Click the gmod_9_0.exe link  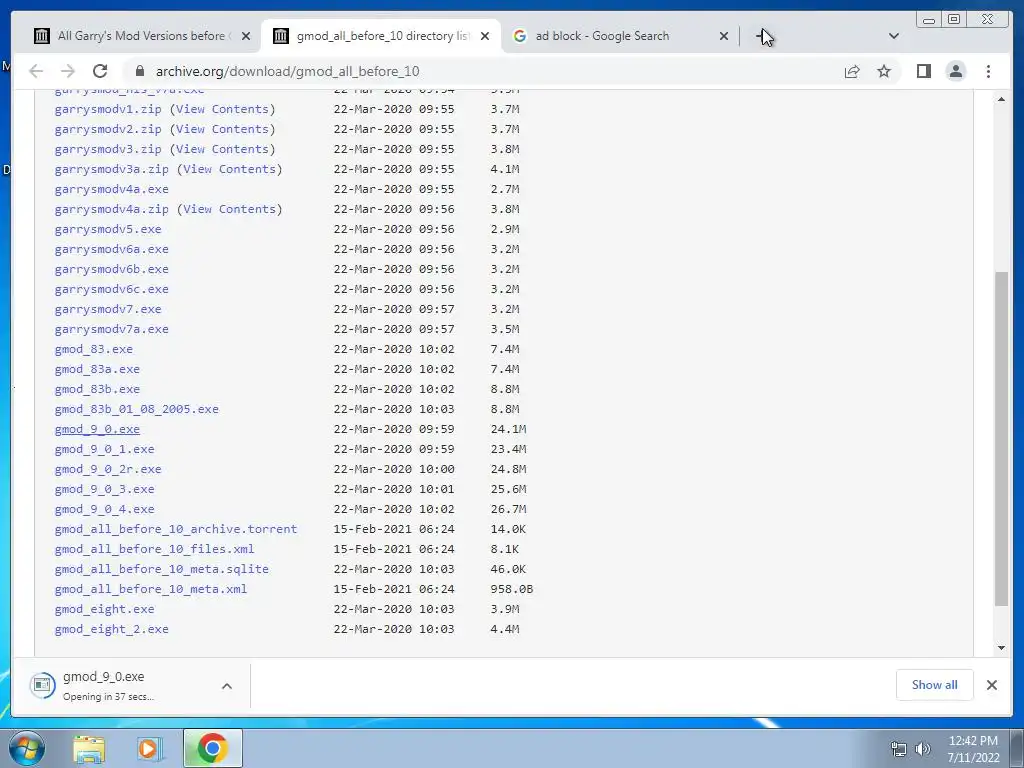(97, 429)
